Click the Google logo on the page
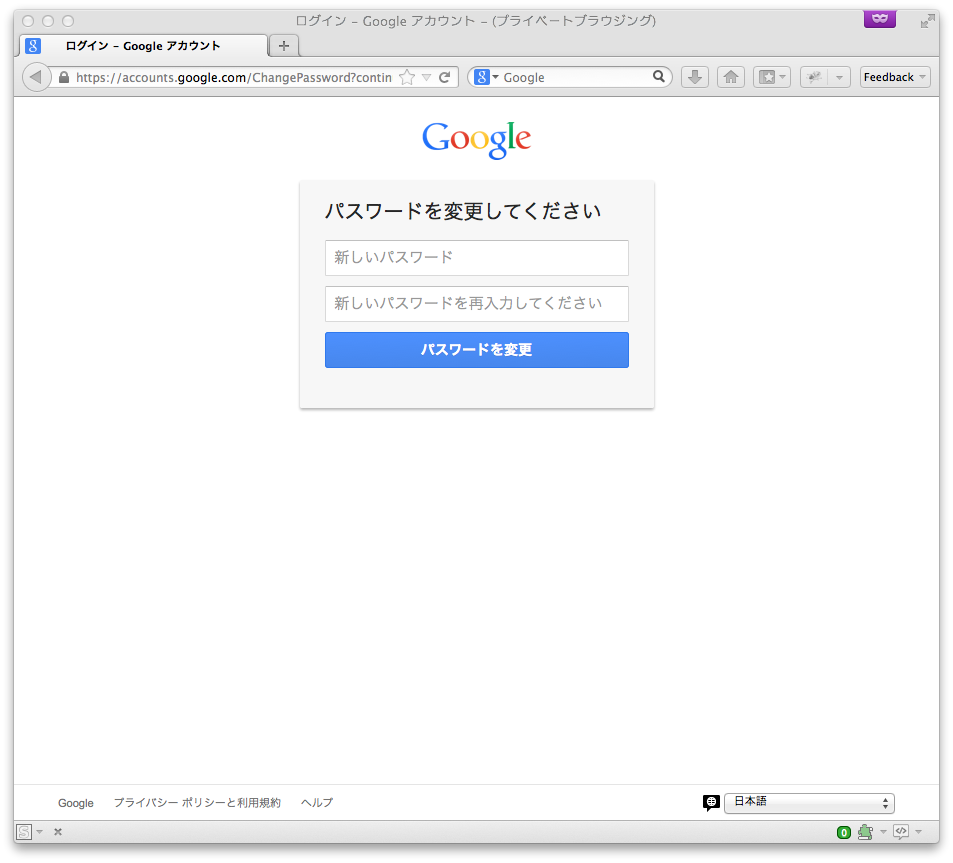Image resolution: width=953 pixels, height=863 pixels. click(476, 140)
